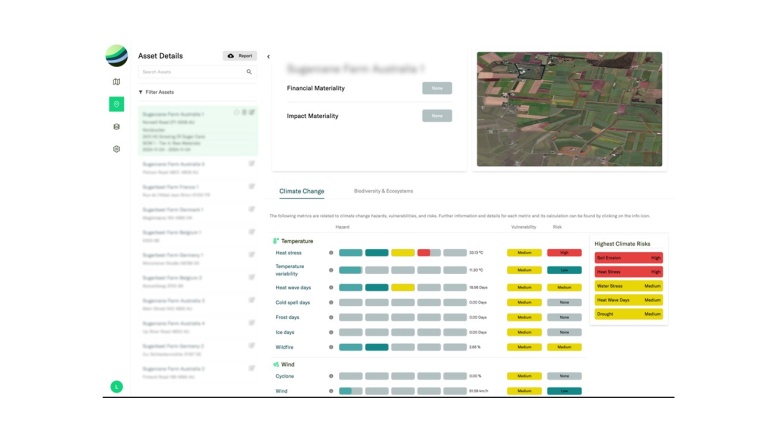Switch to the Climate Change tab
The width and height of the screenshot is (760, 427).
click(301, 191)
